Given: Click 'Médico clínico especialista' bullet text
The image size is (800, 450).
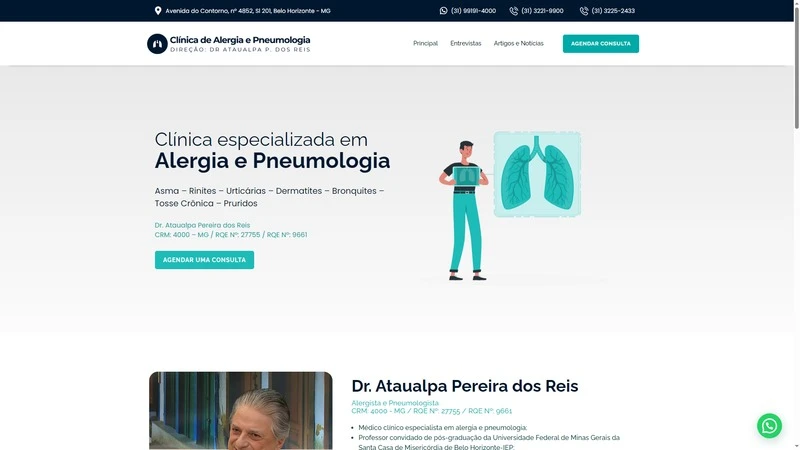Looking at the screenshot, I should [x=442, y=428].
